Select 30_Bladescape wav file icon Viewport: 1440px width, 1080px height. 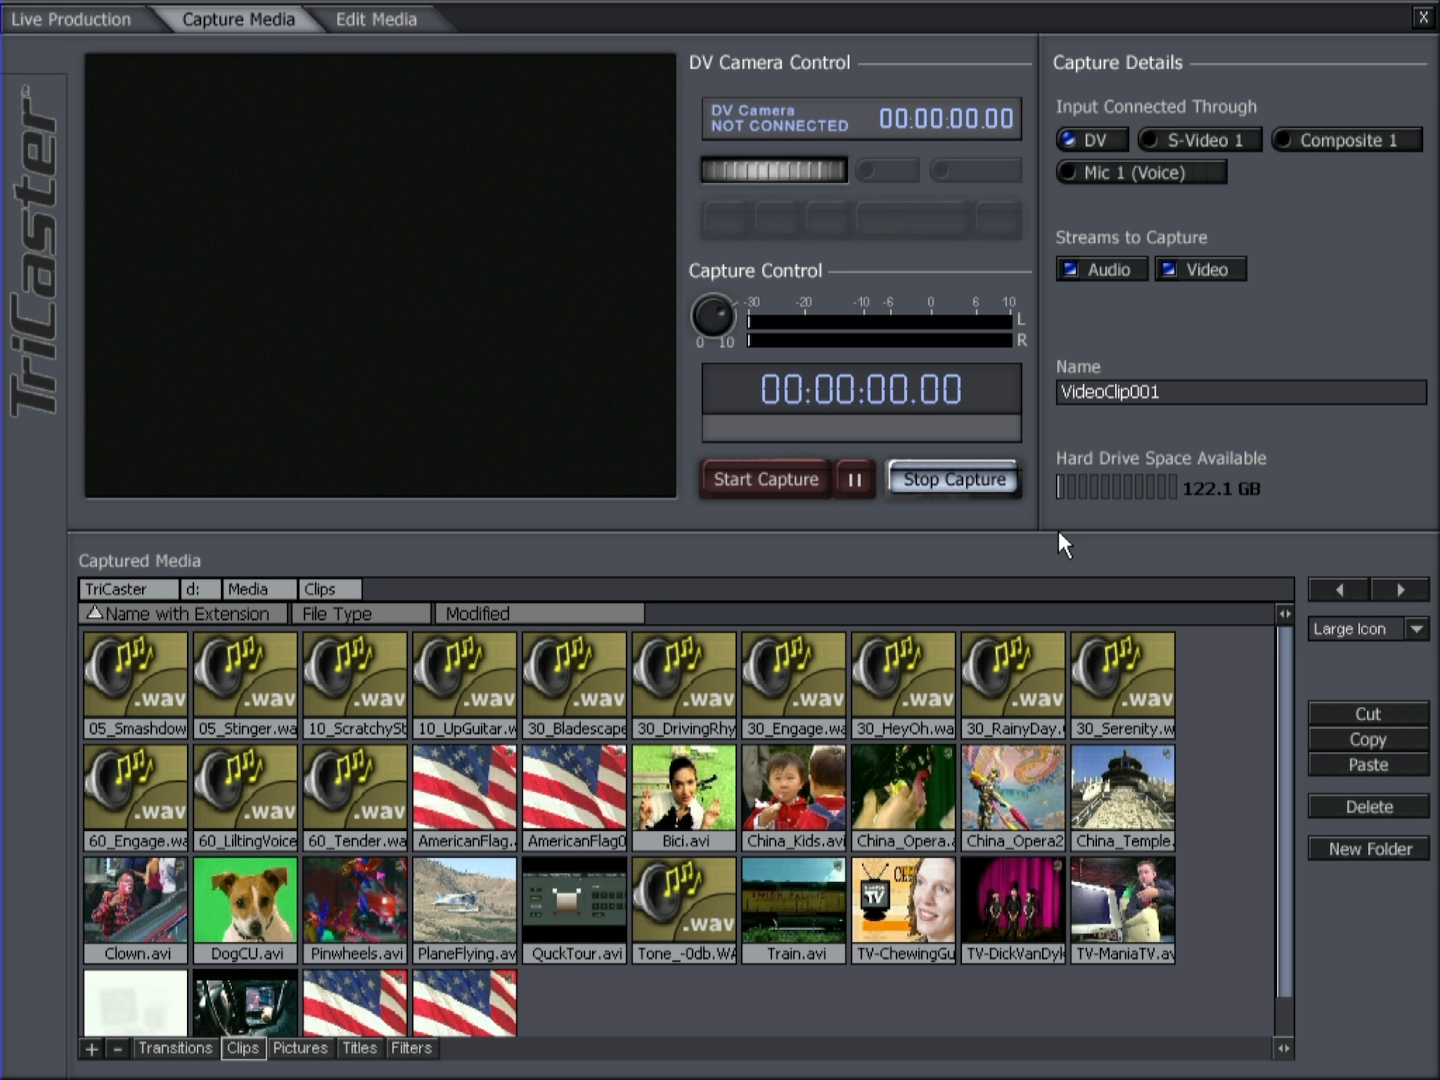[x=574, y=685]
